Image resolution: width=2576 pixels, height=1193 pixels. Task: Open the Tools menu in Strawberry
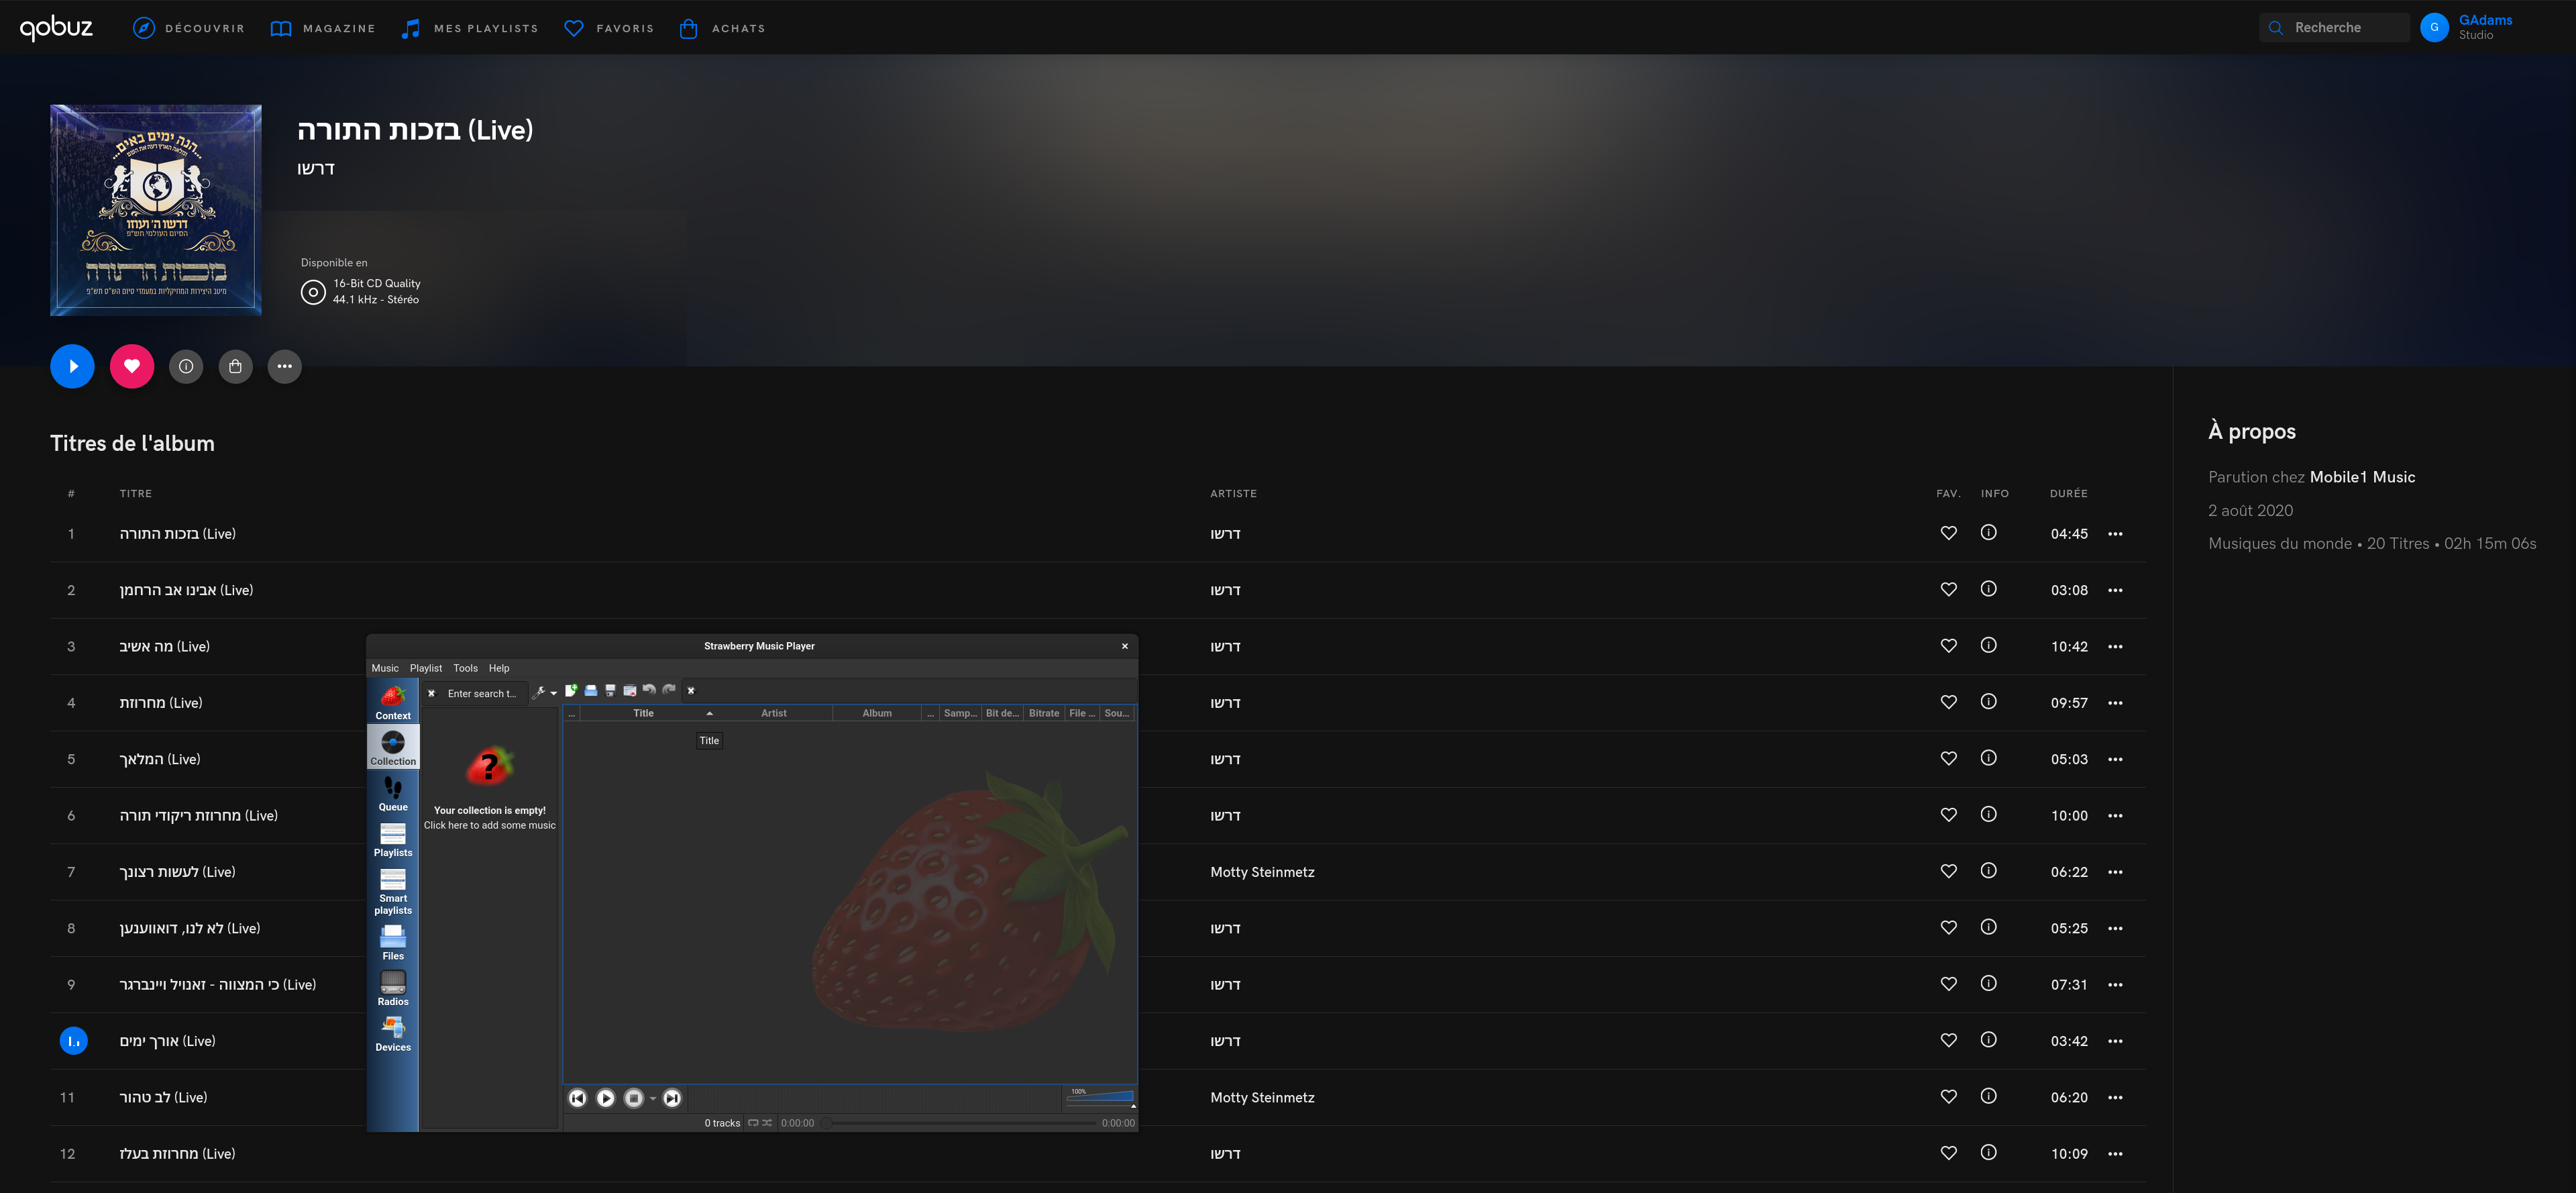pos(465,668)
